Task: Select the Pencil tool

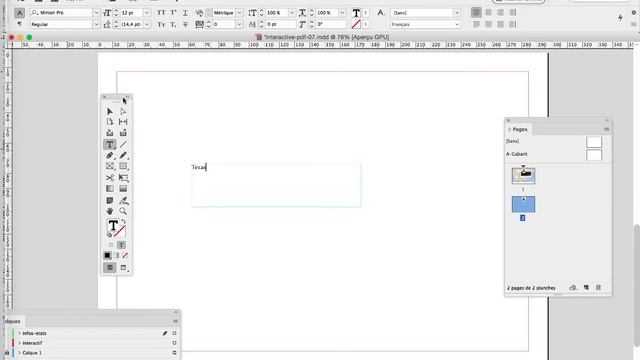Action: [123, 155]
